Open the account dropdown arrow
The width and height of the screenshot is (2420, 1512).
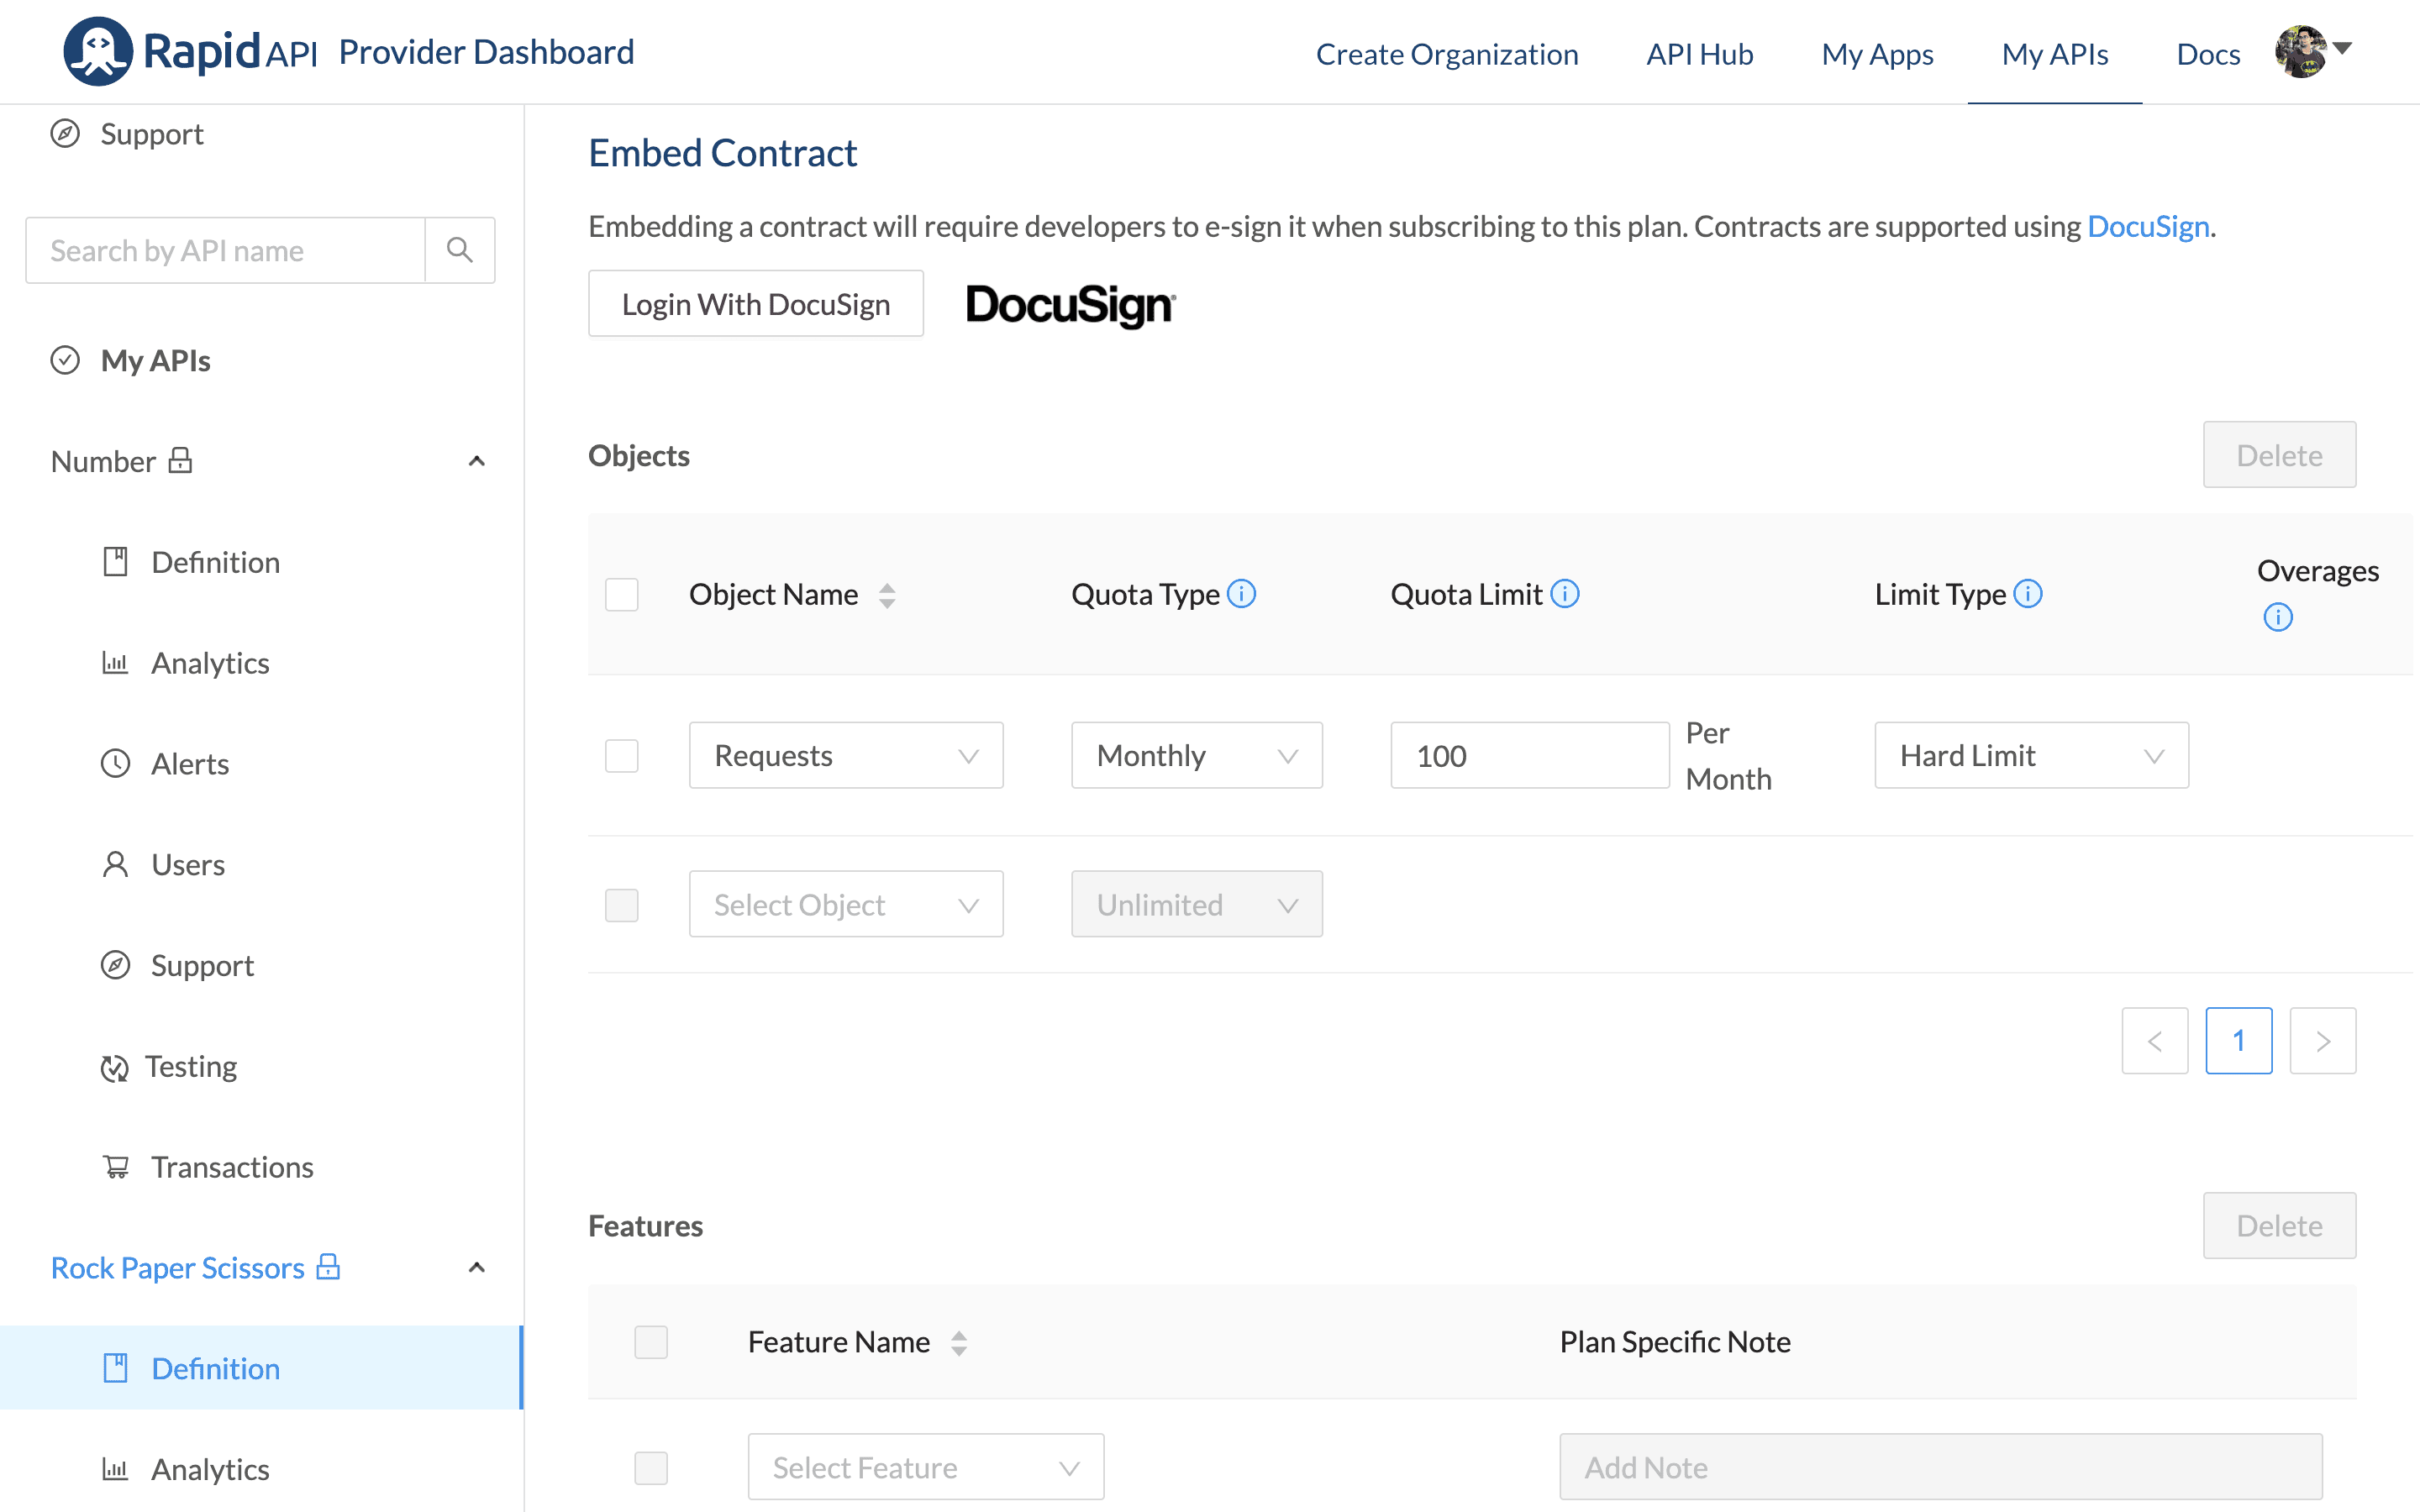tap(2342, 47)
